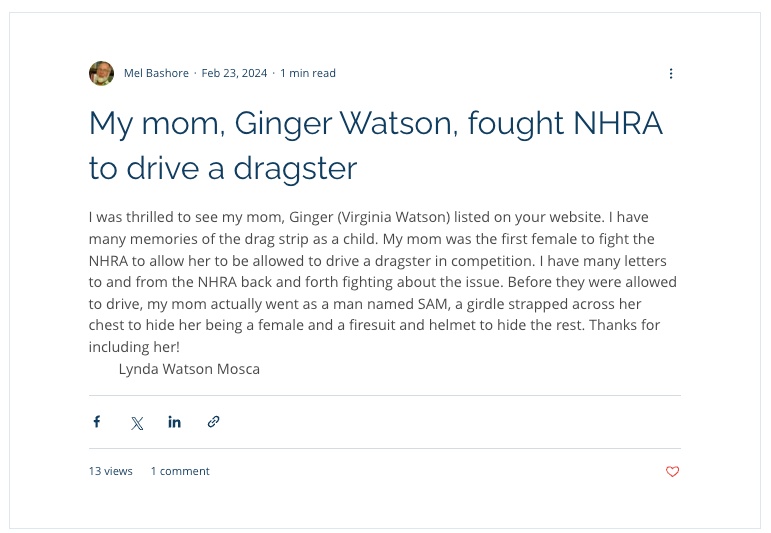Like the post with the heart icon
Viewport: 771px width, 533px height.
672,472
